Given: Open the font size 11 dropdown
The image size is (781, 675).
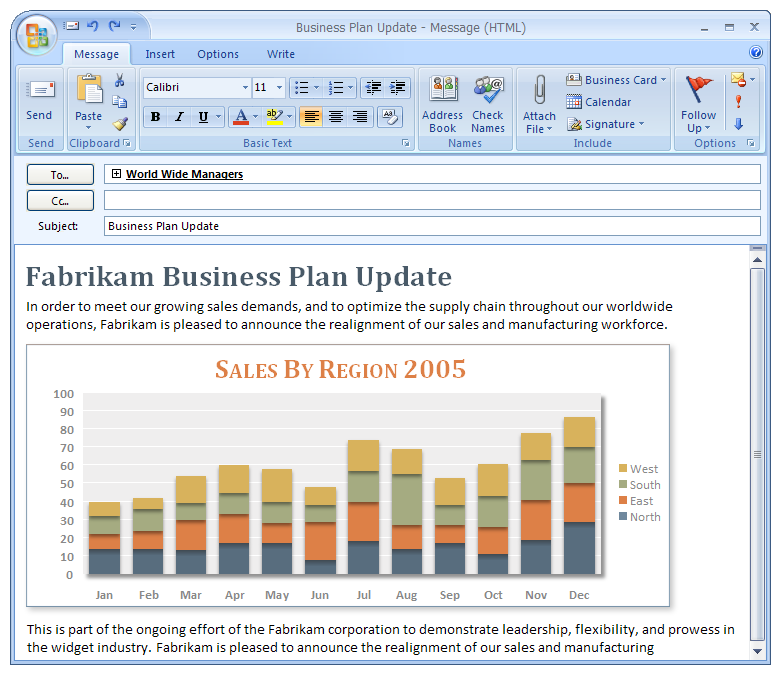Looking at the screenshot, I should pyautogui.click(x=279, y=87).
